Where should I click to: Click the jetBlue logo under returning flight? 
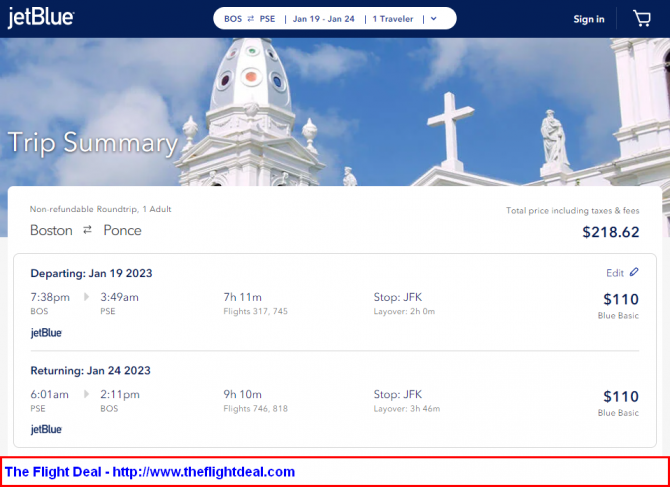point(46,429)
